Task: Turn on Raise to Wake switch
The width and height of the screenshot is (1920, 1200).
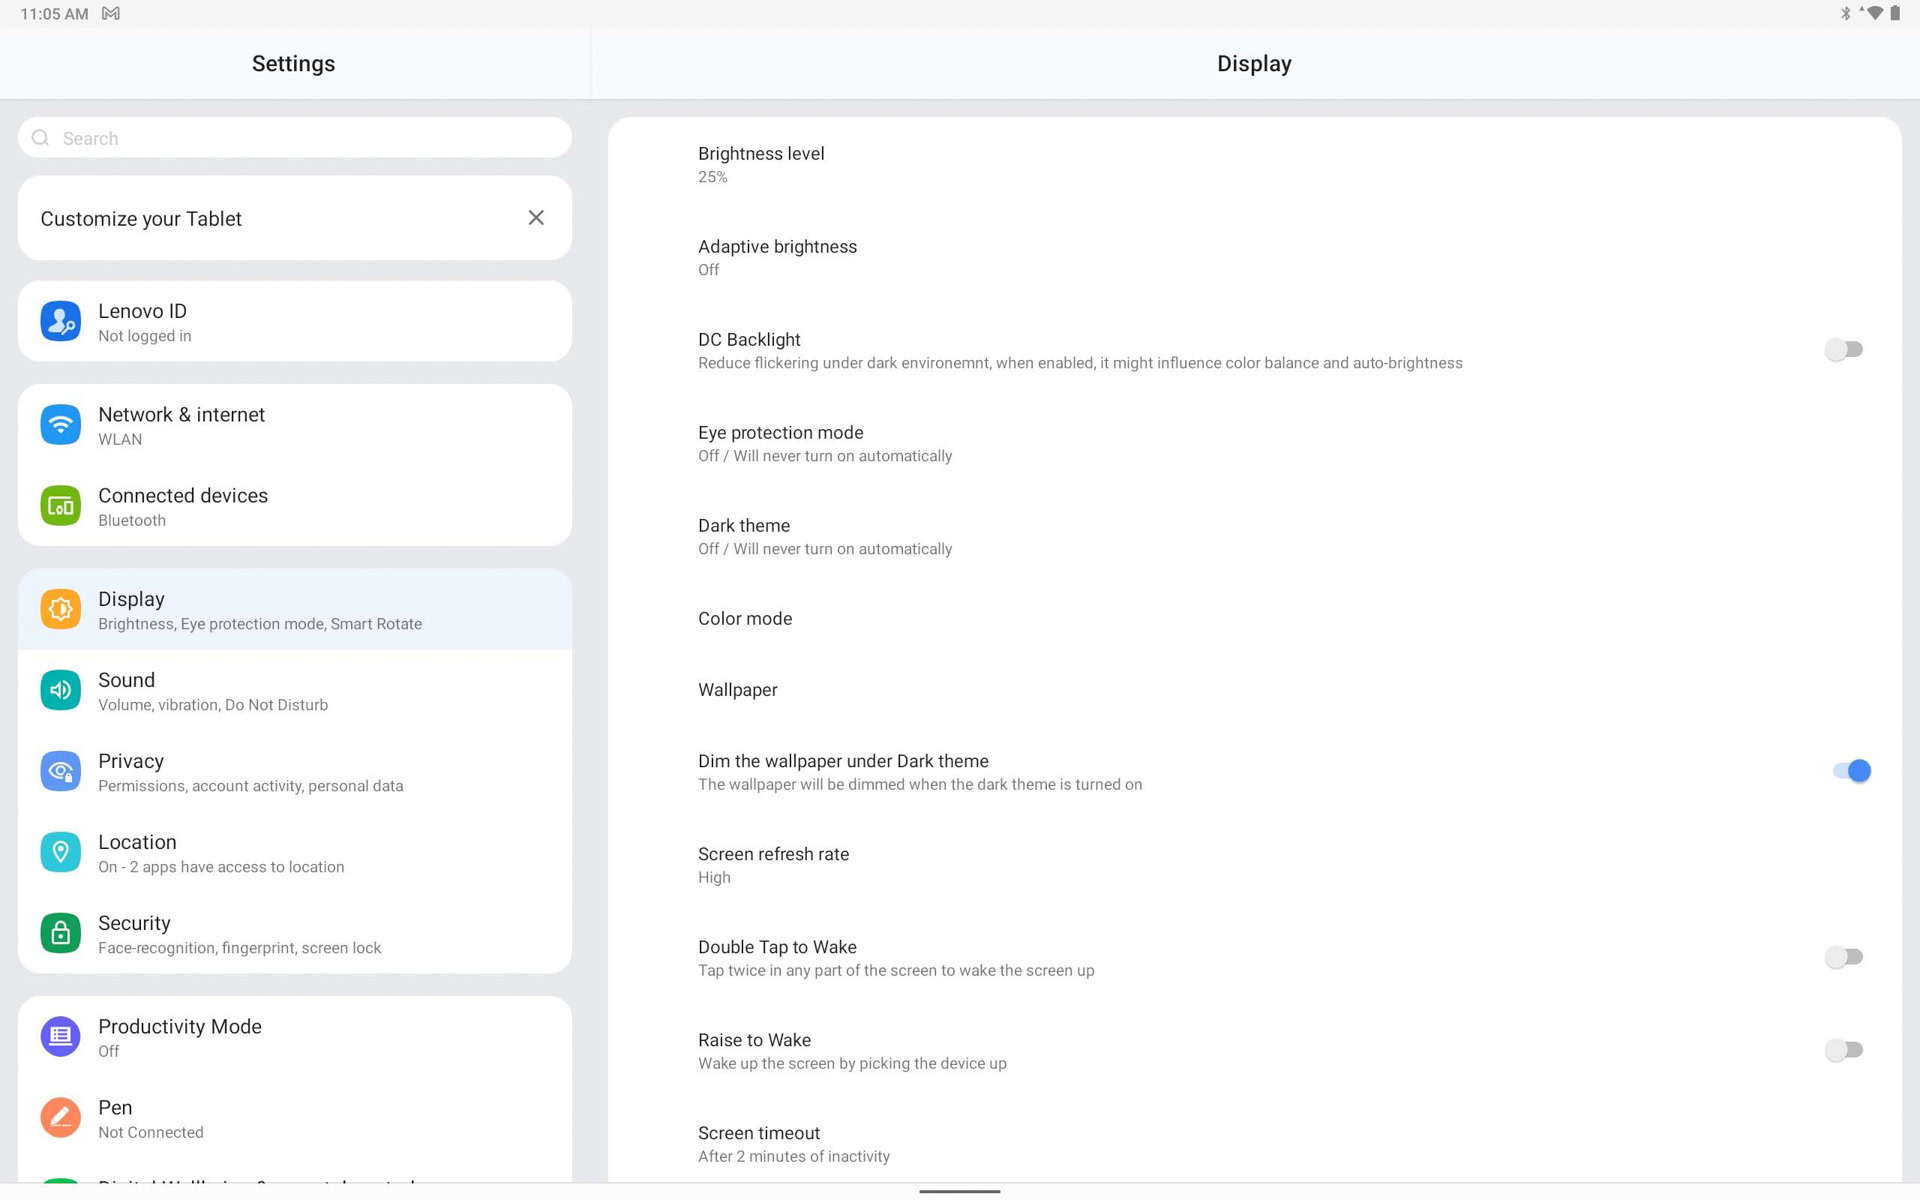Action: (x=1843, y=1050)
